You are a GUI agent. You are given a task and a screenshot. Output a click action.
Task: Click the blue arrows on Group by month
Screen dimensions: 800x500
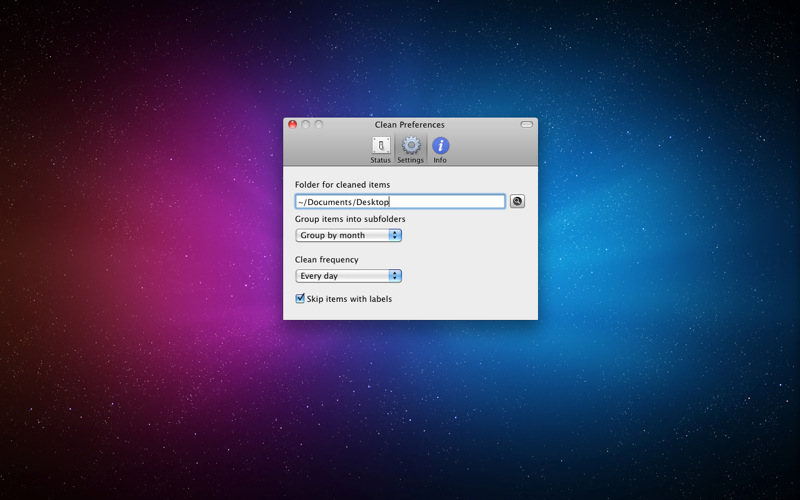point(395,235)
